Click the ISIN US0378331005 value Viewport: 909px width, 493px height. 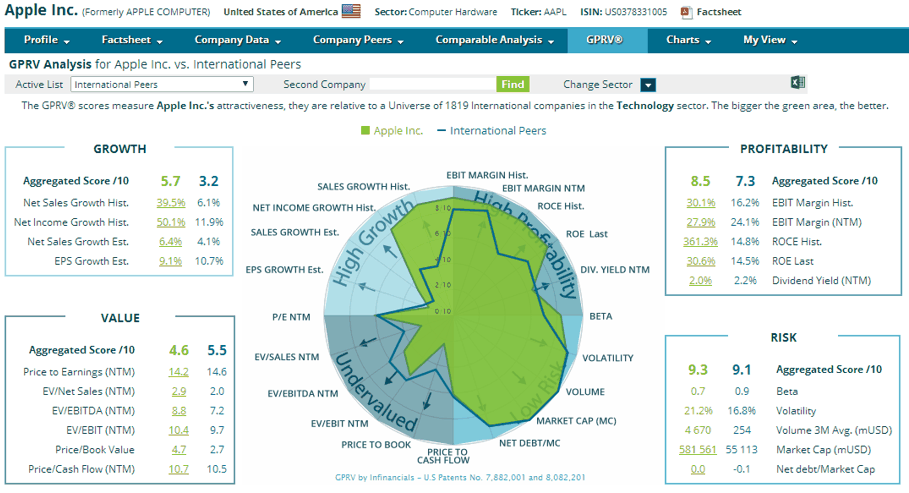coord(636,12)
